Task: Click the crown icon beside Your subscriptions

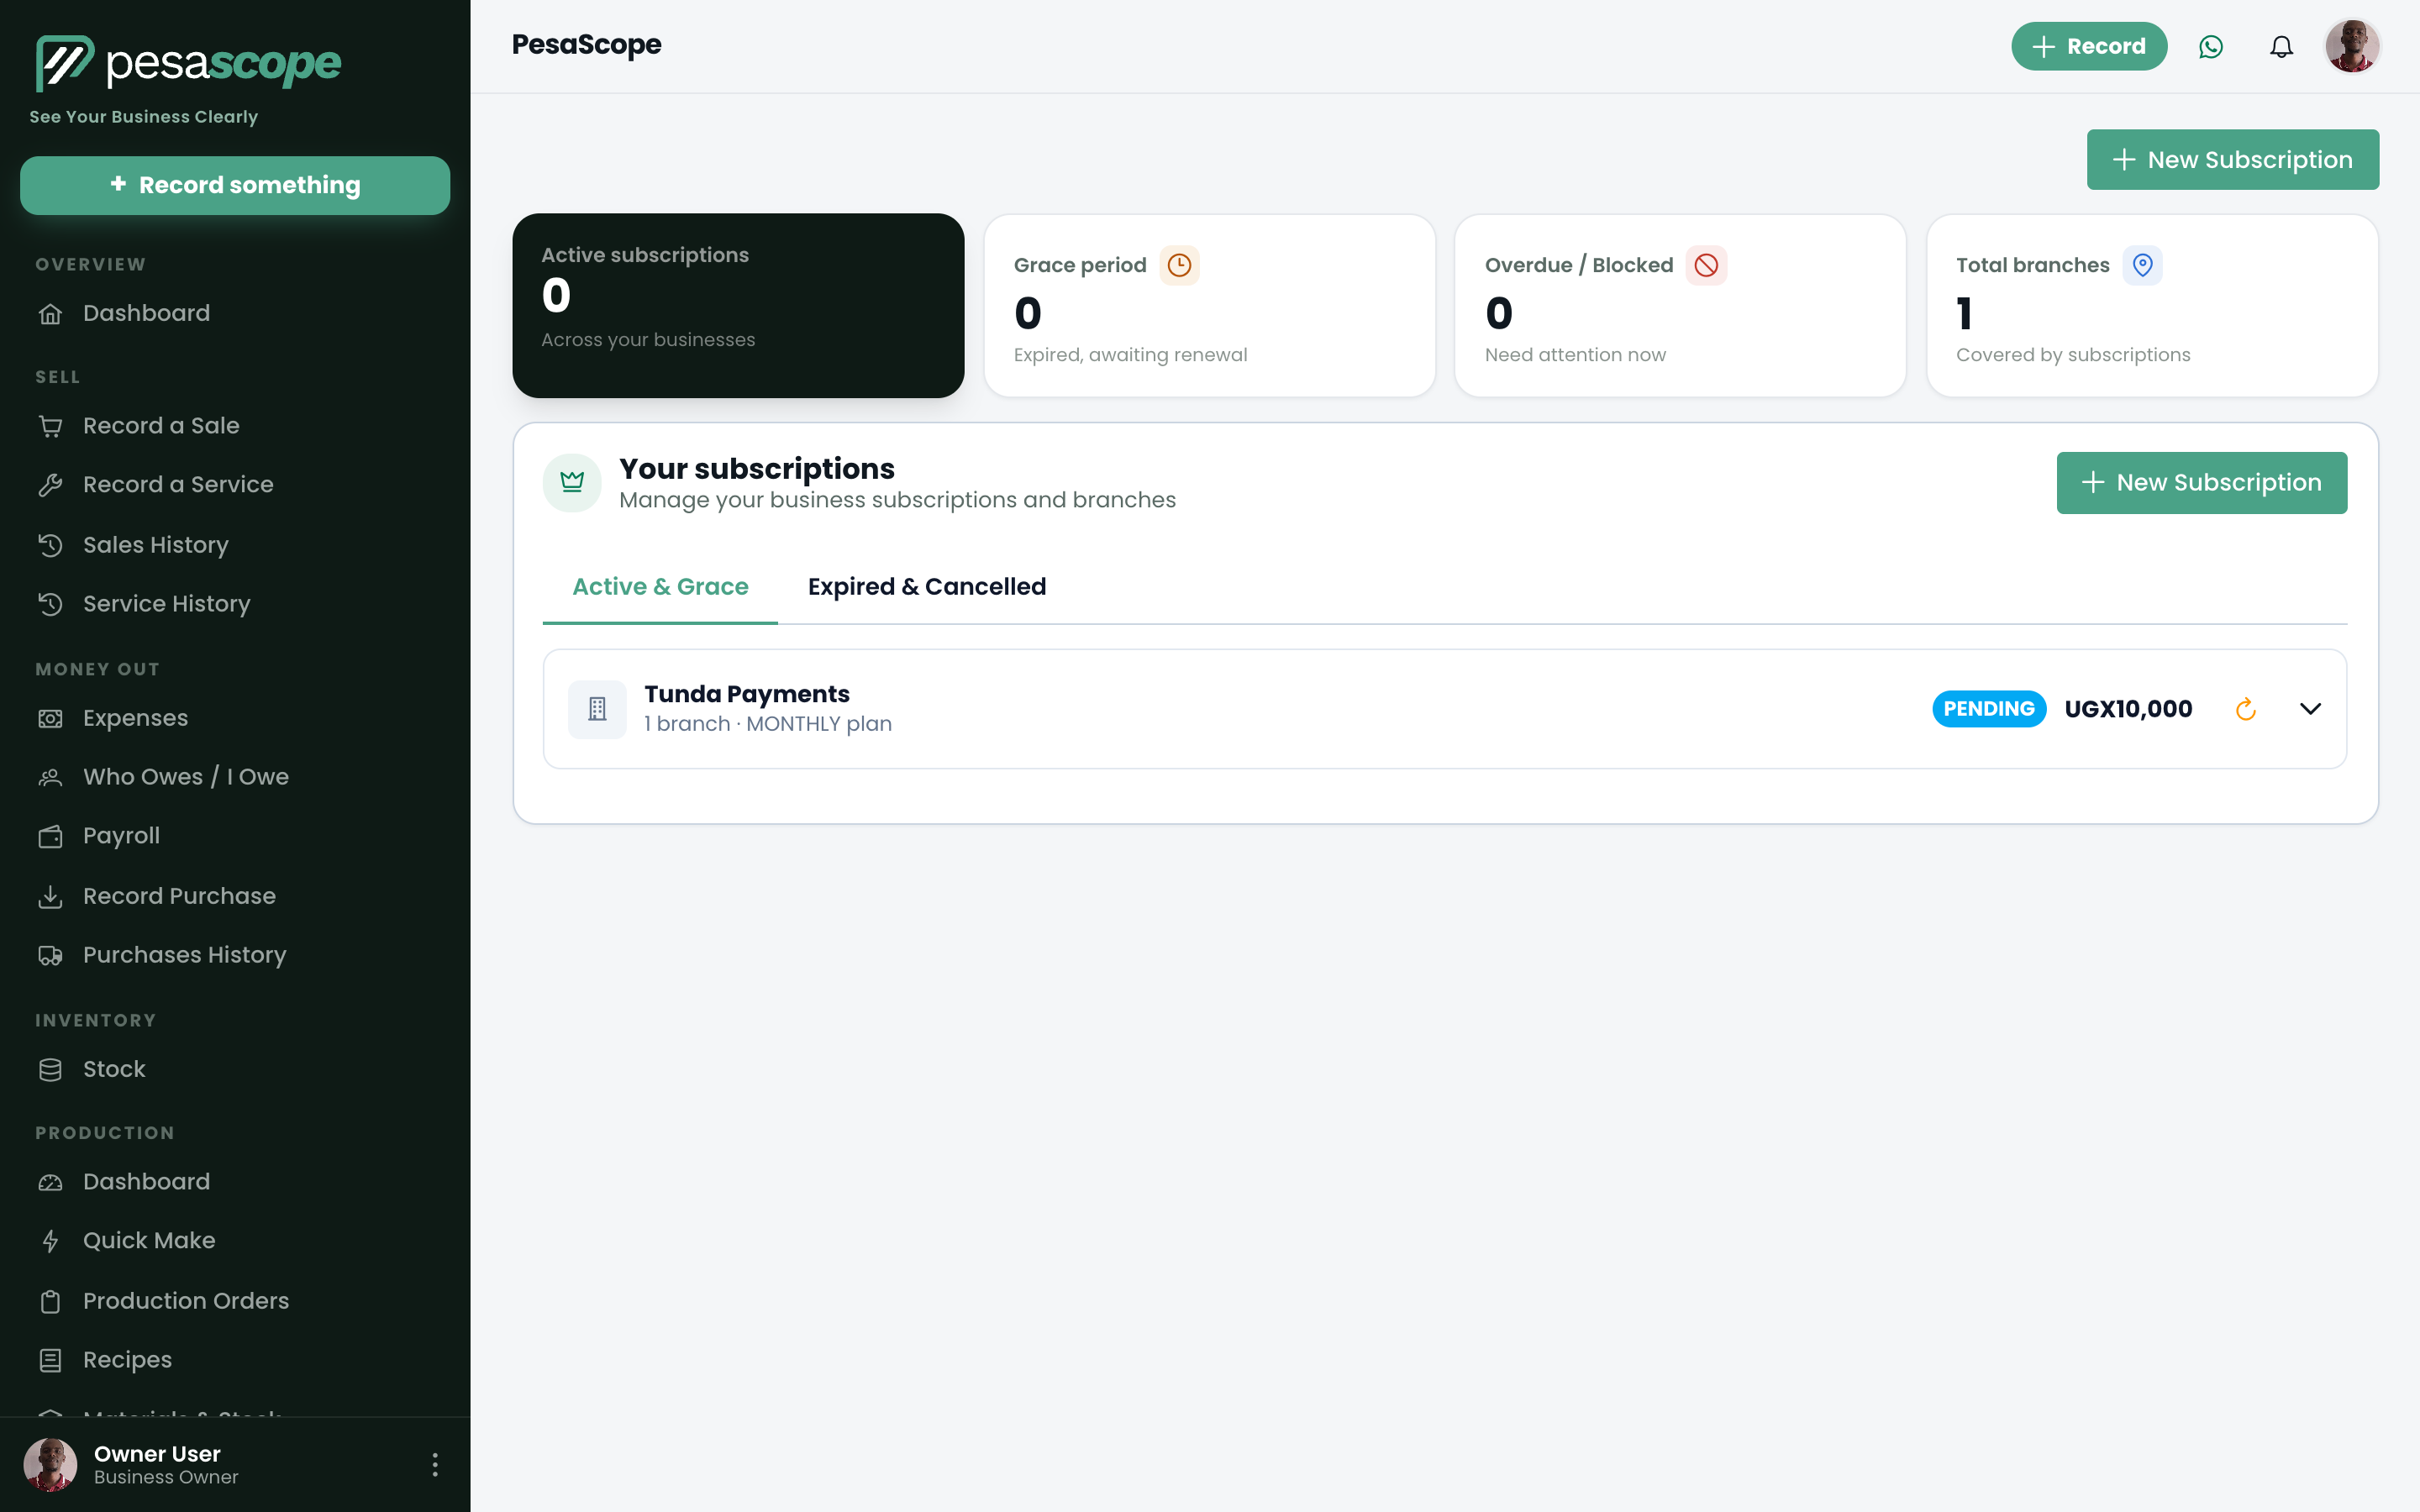Action: point(572,482)
